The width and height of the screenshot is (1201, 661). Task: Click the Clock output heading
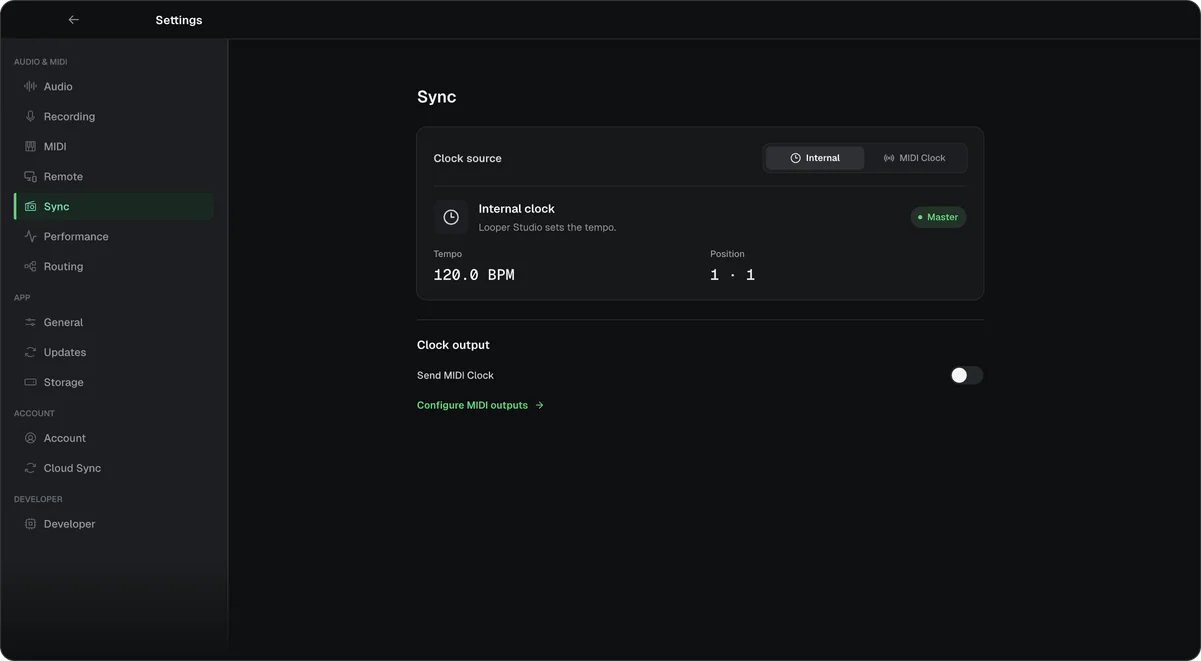453,345
